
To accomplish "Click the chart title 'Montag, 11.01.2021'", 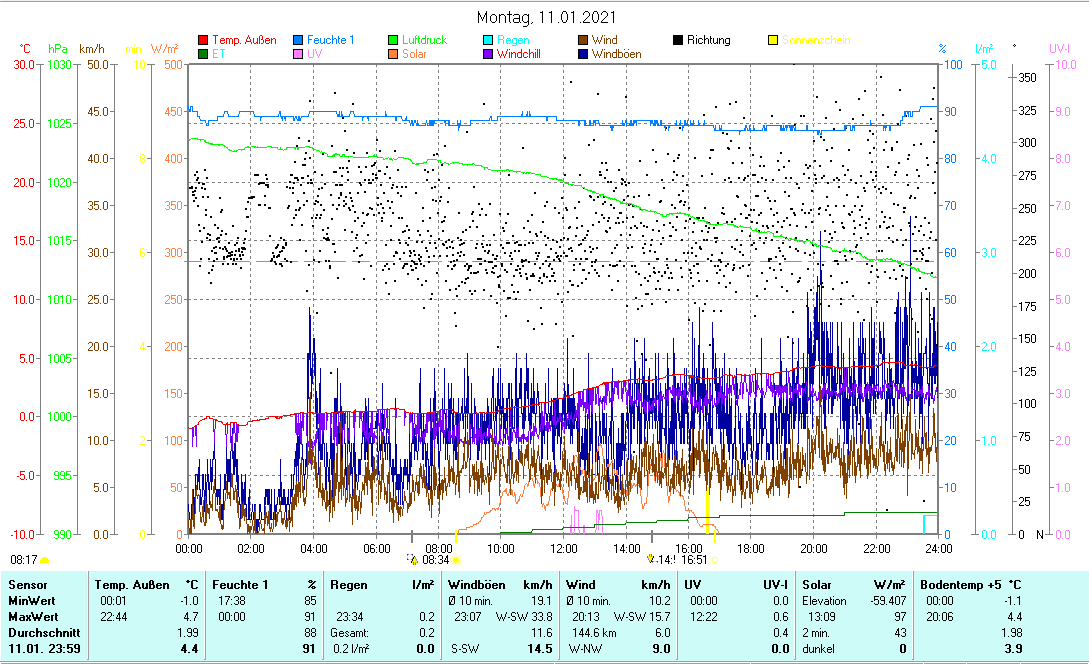I will click(x=546, y=17).
